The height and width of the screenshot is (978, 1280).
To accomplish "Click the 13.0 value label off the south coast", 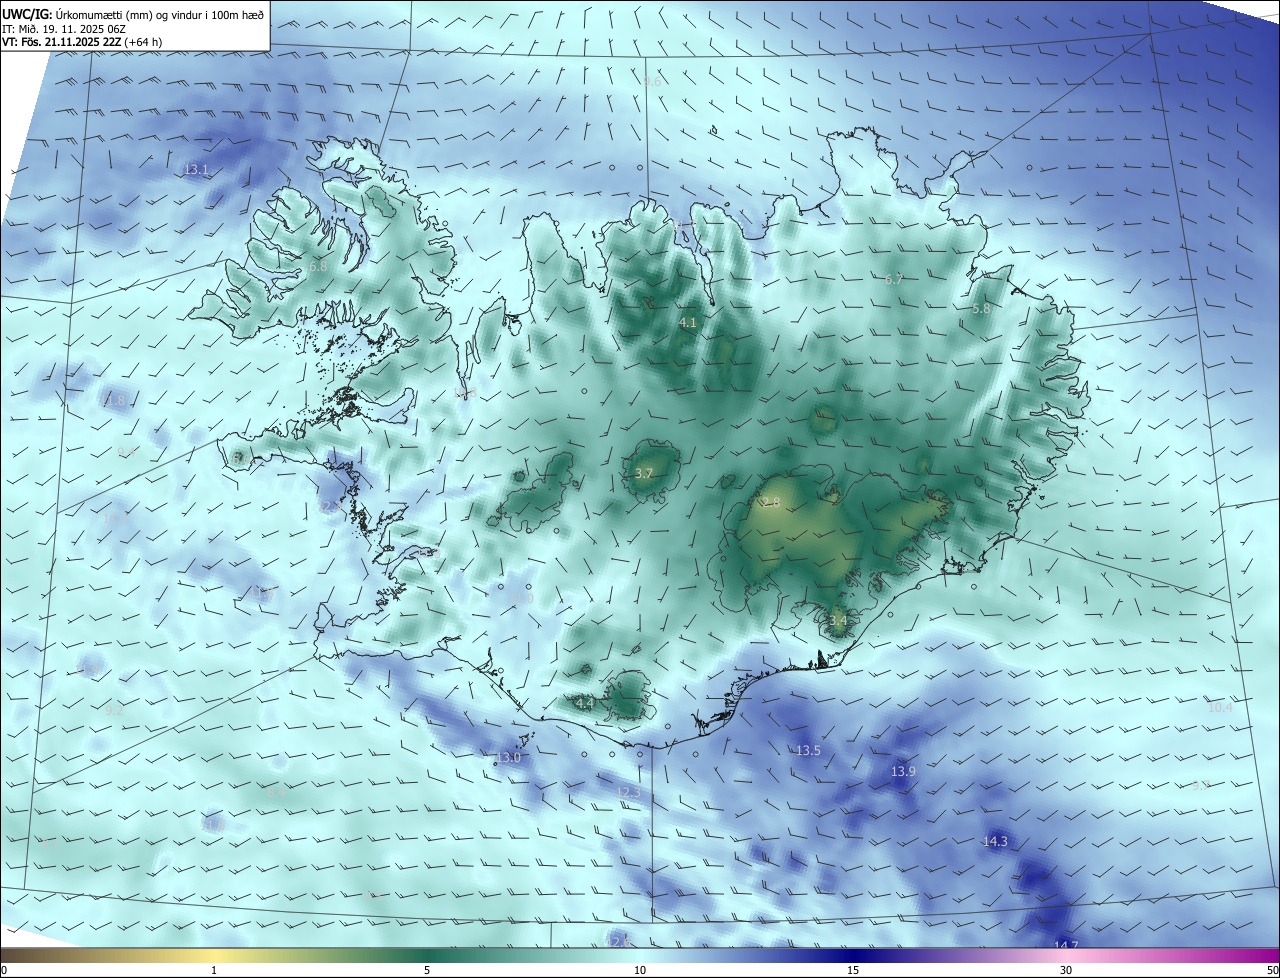I will 509,758.
